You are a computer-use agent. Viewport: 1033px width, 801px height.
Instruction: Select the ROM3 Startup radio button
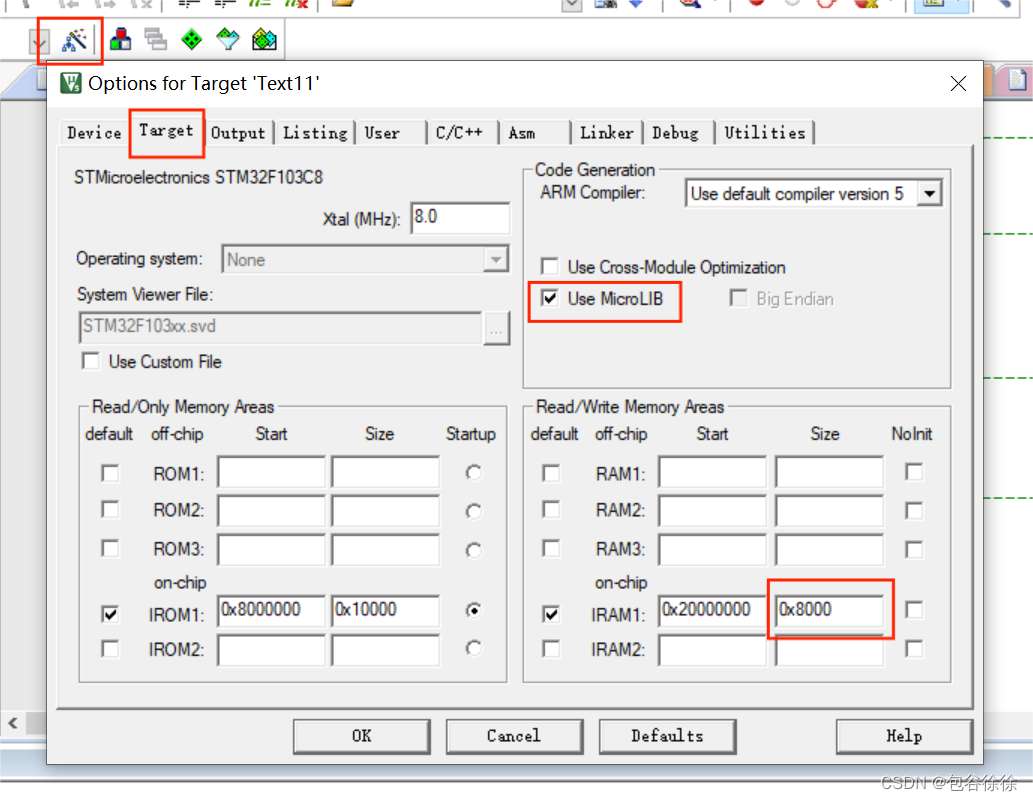point(473,549)
